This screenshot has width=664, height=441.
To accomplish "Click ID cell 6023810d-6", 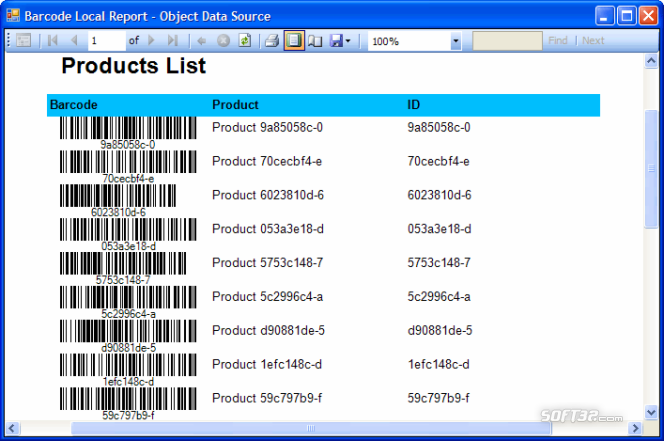I will (439, 195).
